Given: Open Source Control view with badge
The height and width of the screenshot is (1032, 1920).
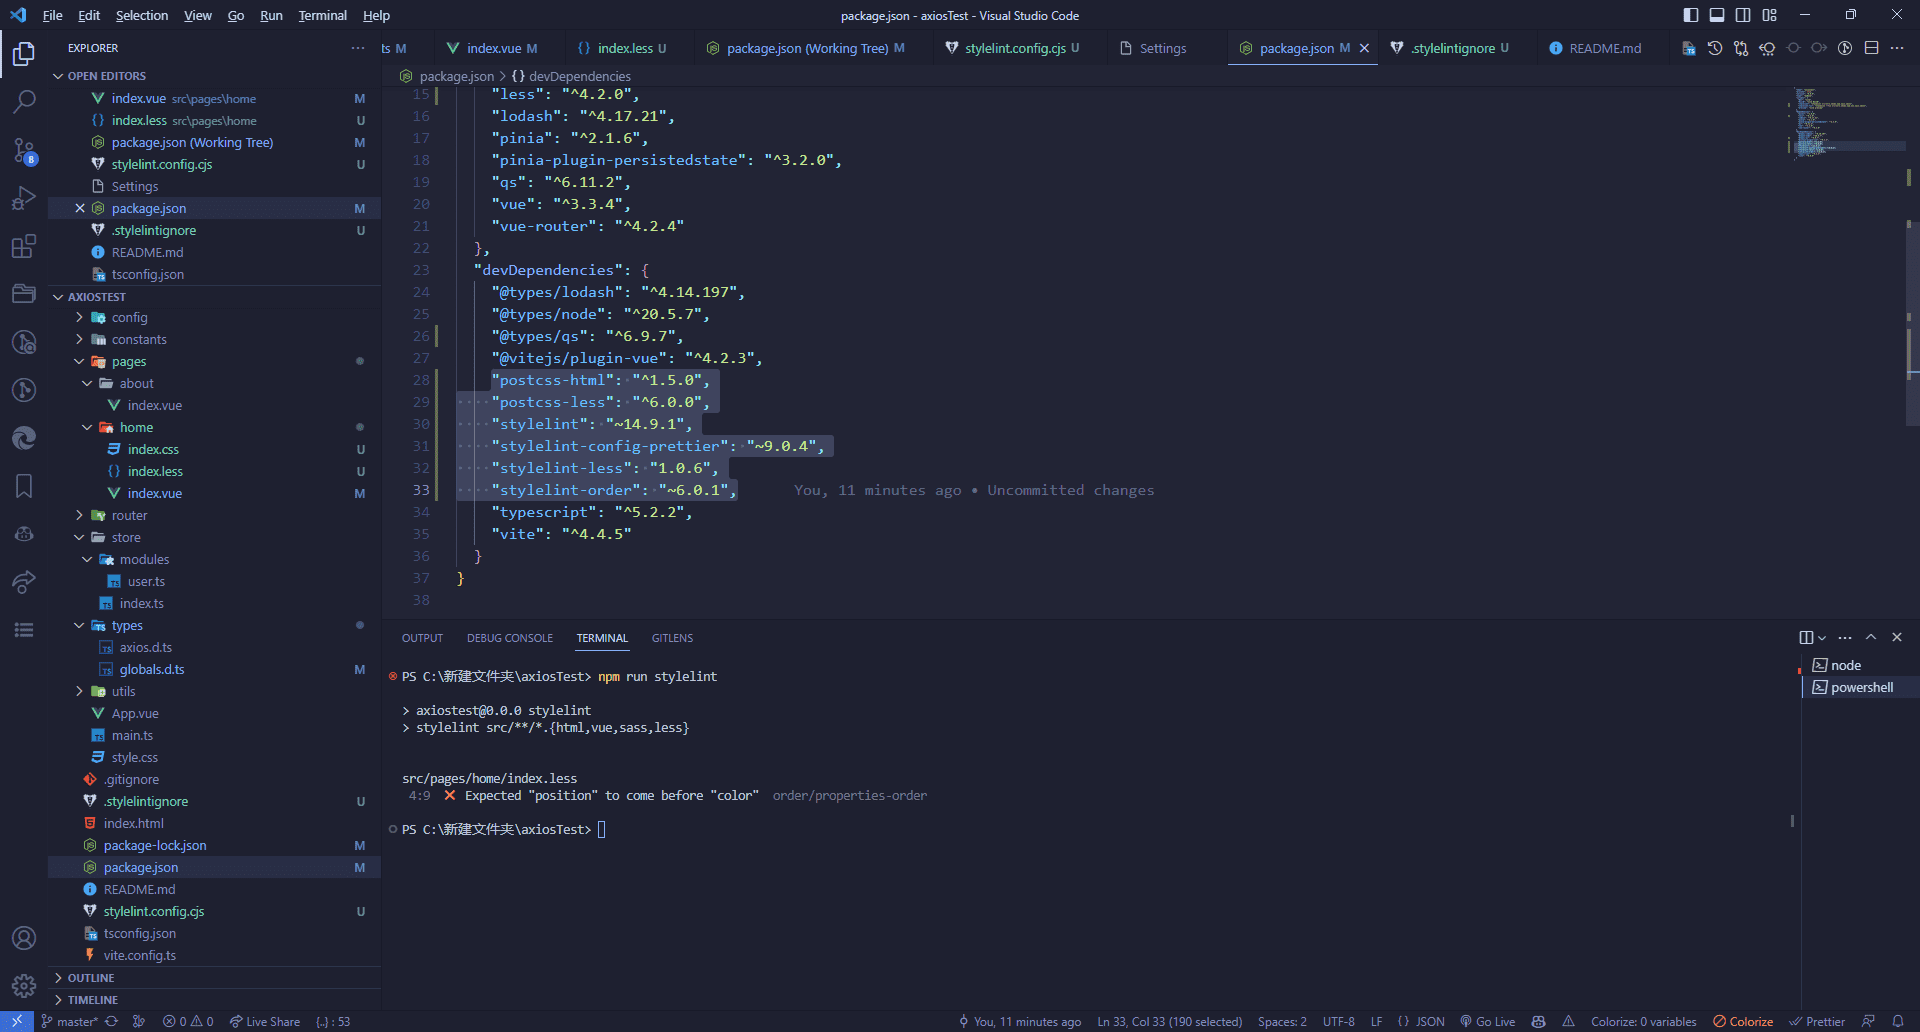Looking at the screenshot, I should (24, 150).
